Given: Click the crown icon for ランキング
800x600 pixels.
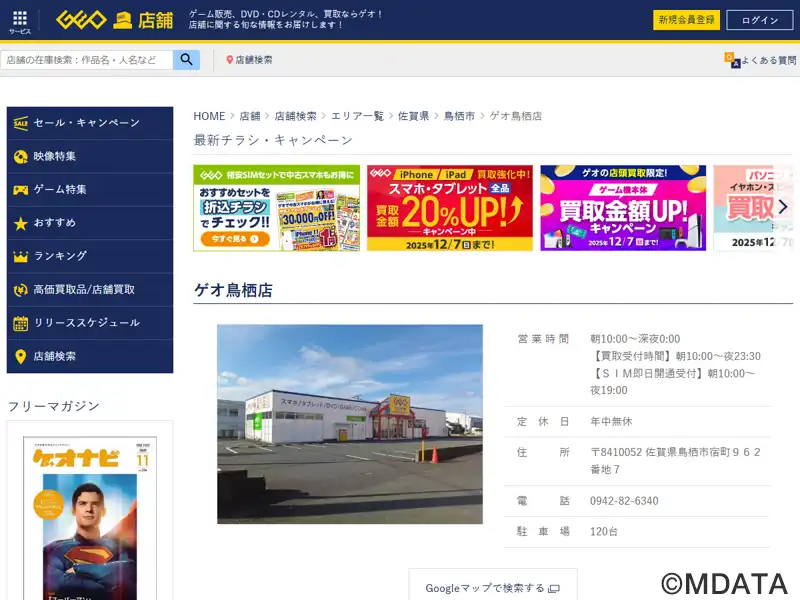Looking at the screenshot, I should pos(20,257).
